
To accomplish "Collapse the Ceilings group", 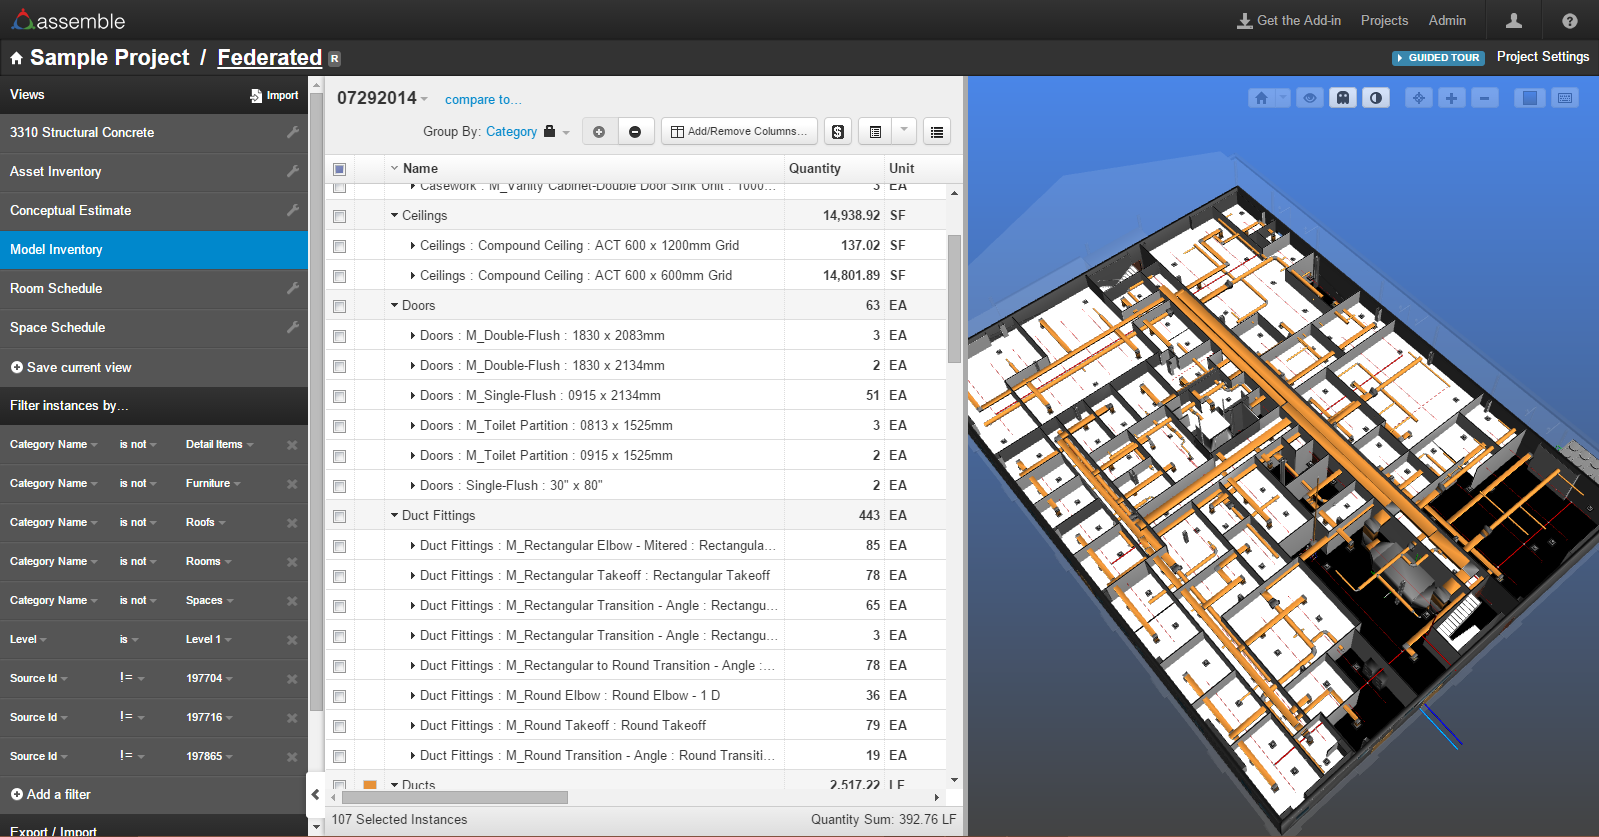I will (x=394, y=215).
